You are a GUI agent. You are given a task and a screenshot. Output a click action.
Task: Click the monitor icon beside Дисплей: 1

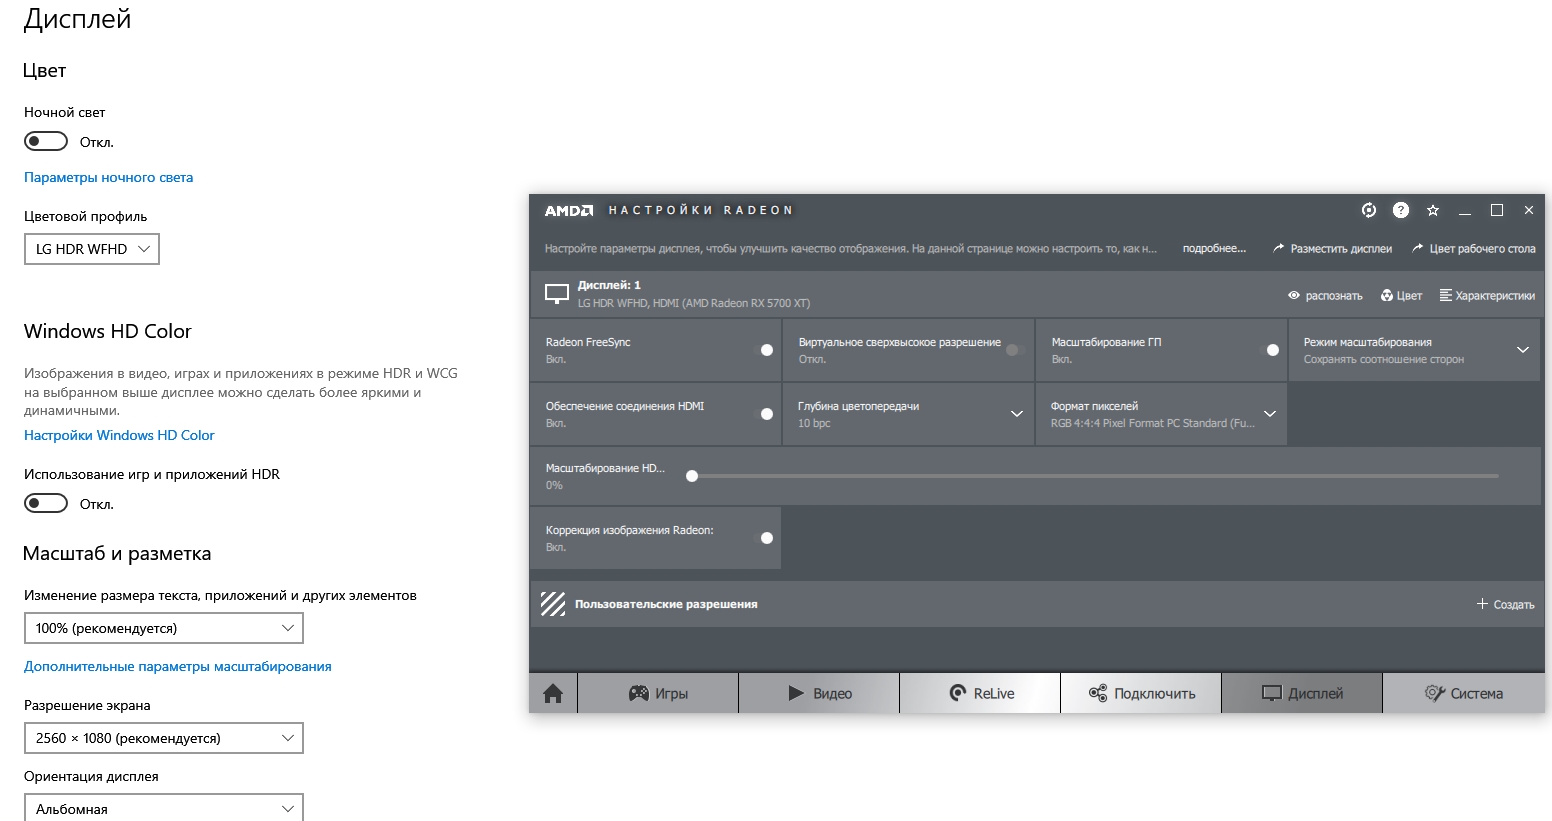pos(557,294)
